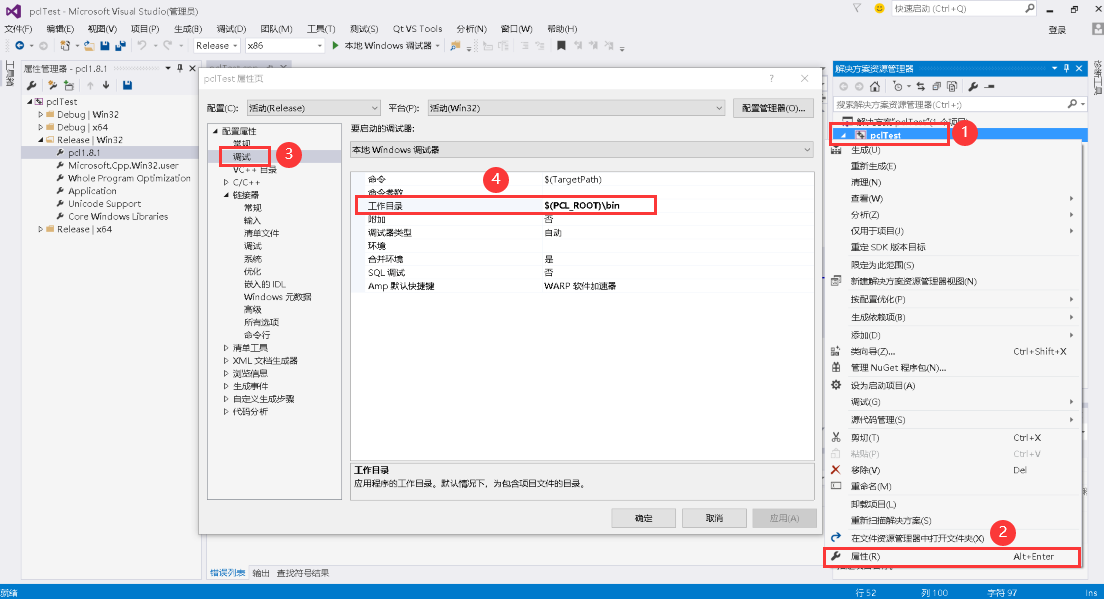Start debugging with the green play icon
Image resolution: width=1105 pixels, height=600 pixels.
pyautogui.click(x=335, y=45)
